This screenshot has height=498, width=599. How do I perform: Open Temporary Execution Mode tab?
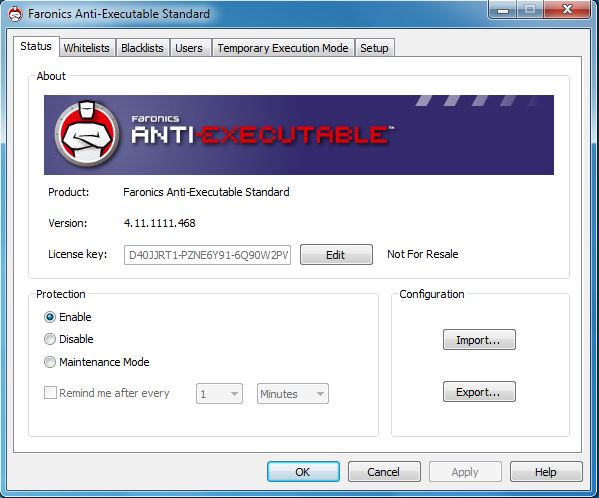283,48
